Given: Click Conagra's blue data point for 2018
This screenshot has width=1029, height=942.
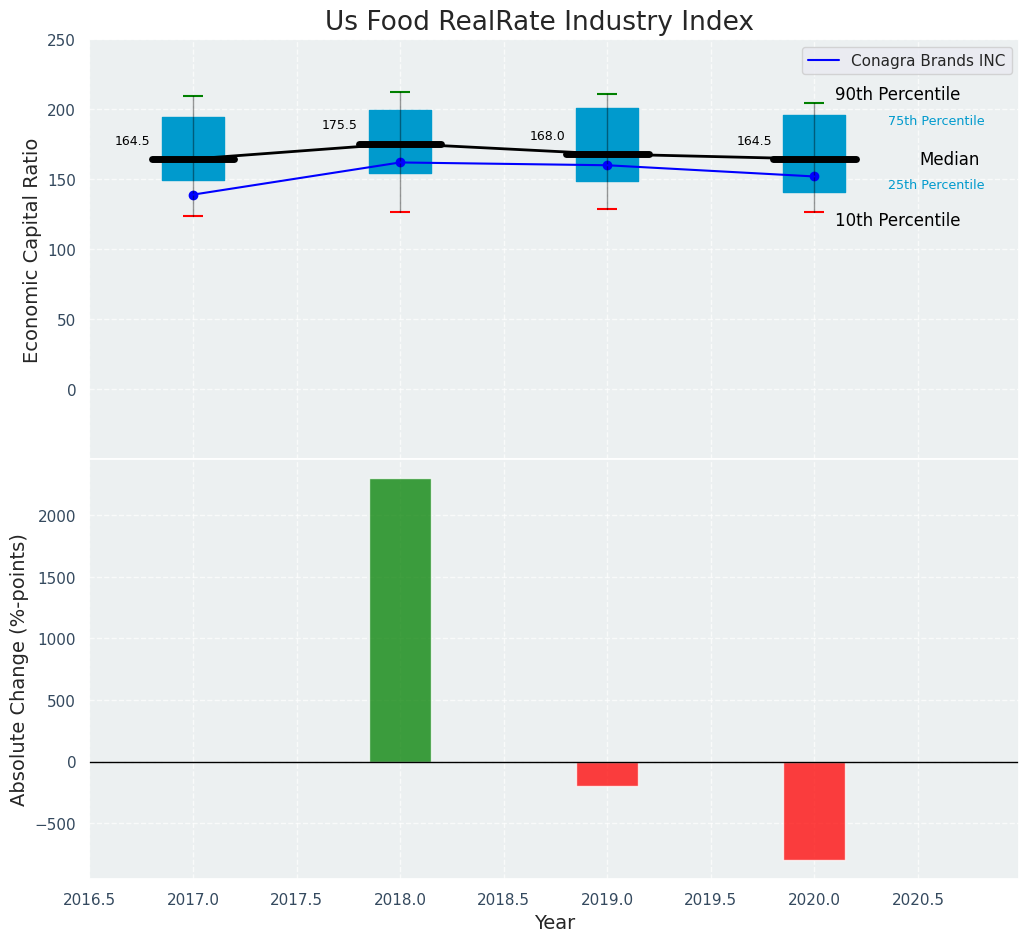Looking at the screenshot, I should click(x=400, y=162).
